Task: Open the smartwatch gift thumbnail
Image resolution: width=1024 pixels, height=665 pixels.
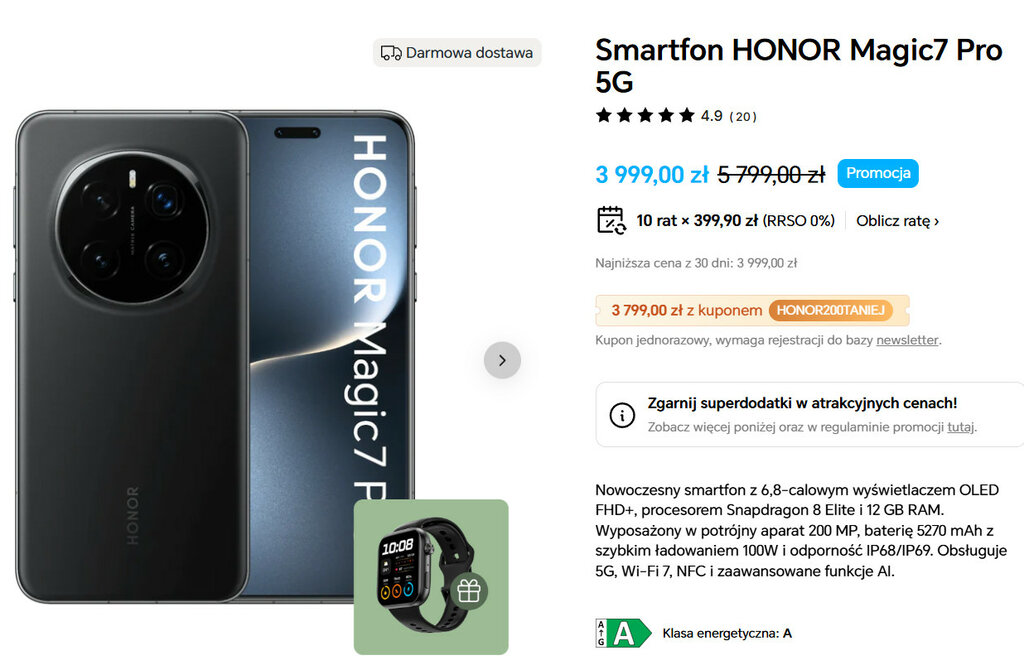Action: (x=431, y=577)
